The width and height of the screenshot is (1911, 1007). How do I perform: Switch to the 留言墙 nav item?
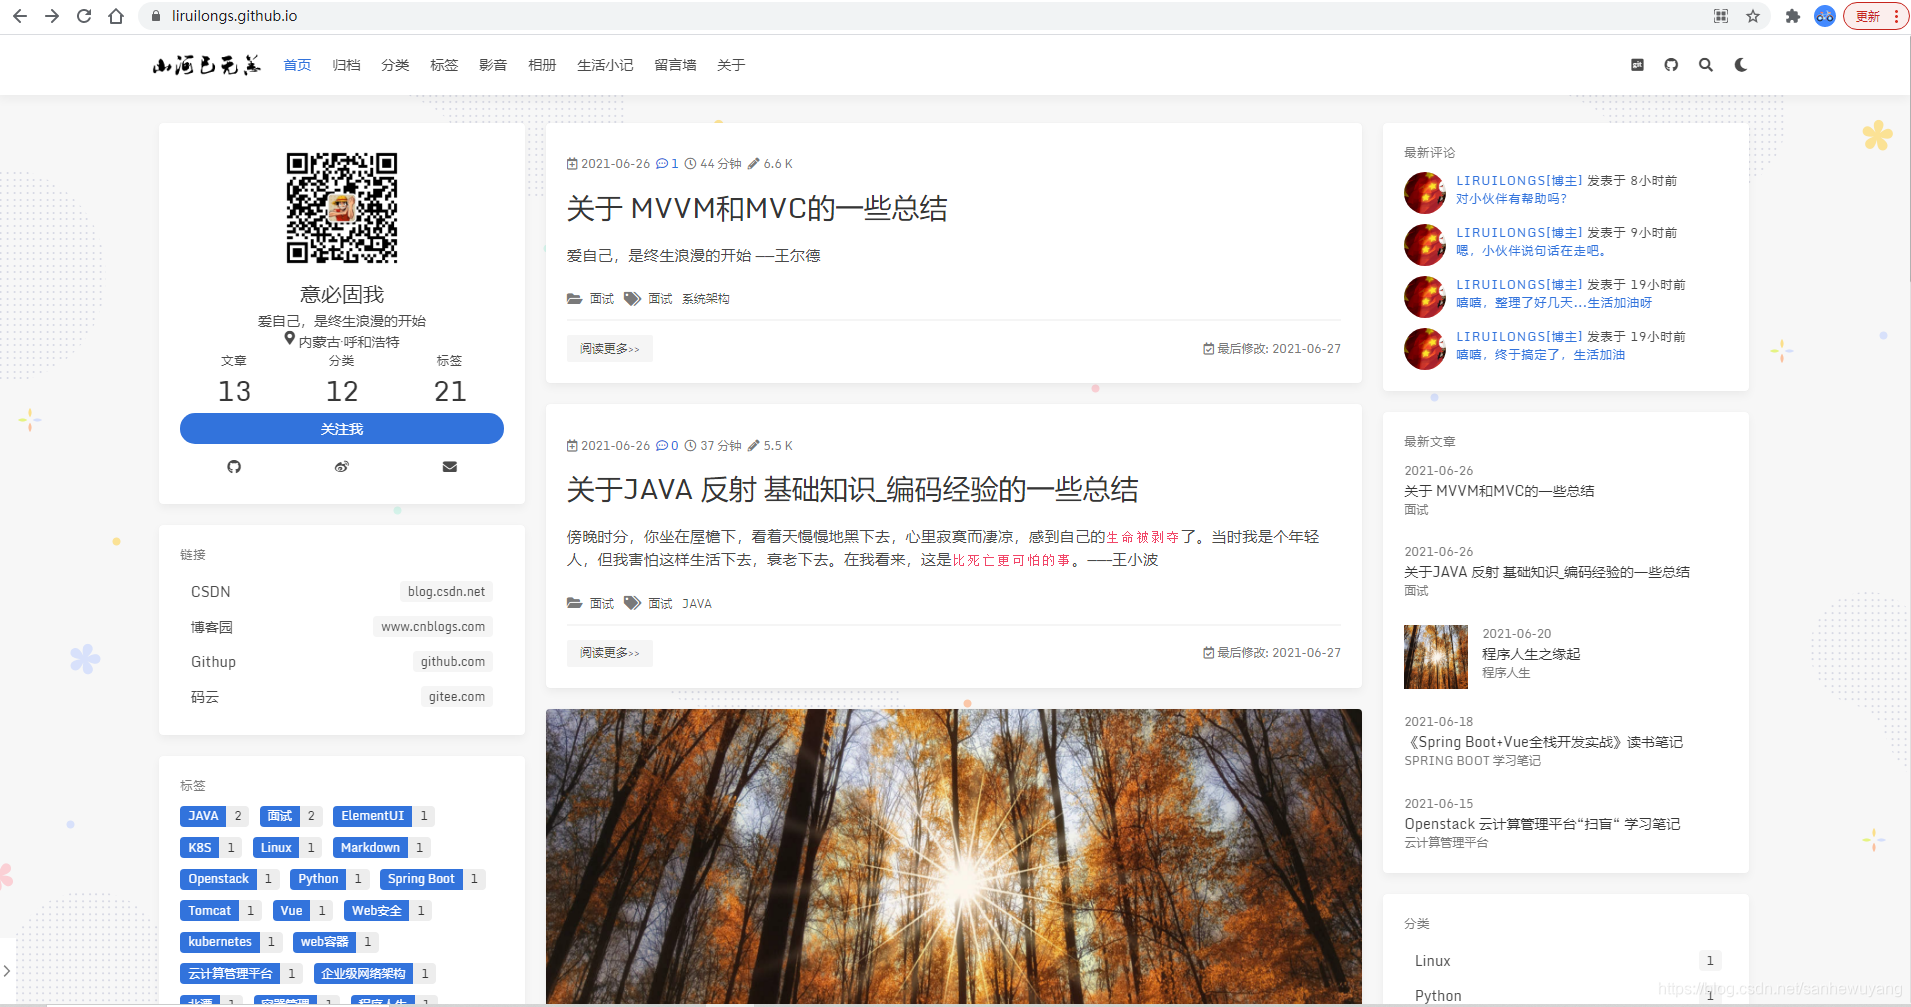(674, 64)
